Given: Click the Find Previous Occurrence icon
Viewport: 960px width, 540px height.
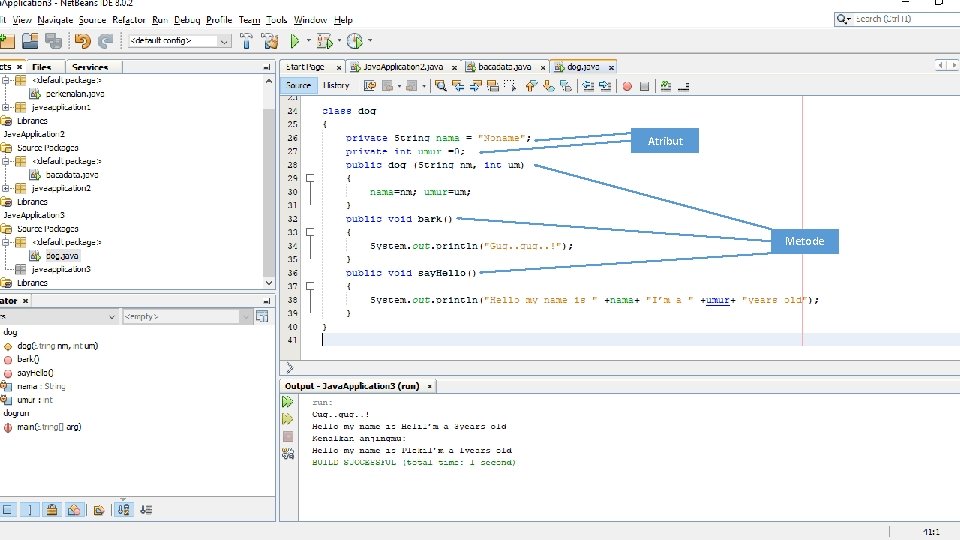Looking at the screenshot, I should pos(458,86).
